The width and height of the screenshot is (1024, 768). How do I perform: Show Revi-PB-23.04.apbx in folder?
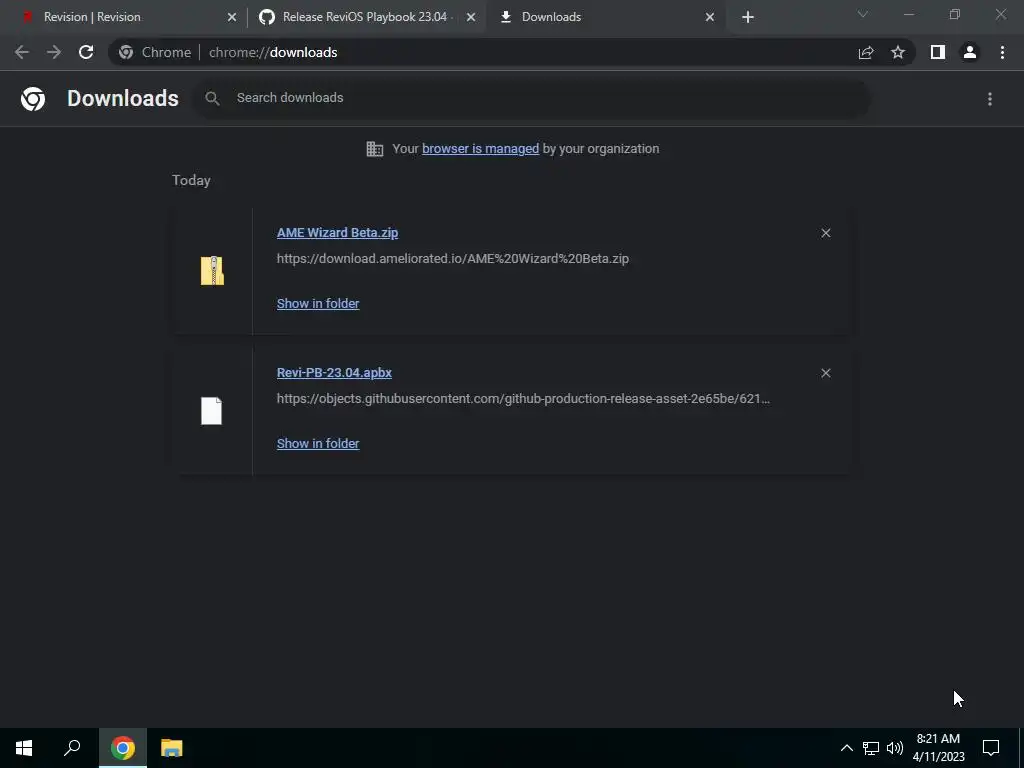click(x=318, y=443)
